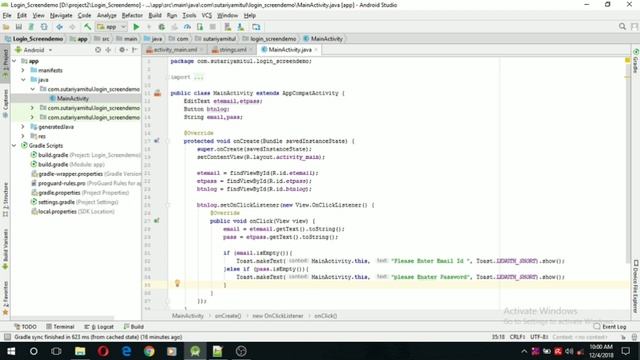
Task: Click CRLF line separator in status bar
Action: tap(517, 337)
